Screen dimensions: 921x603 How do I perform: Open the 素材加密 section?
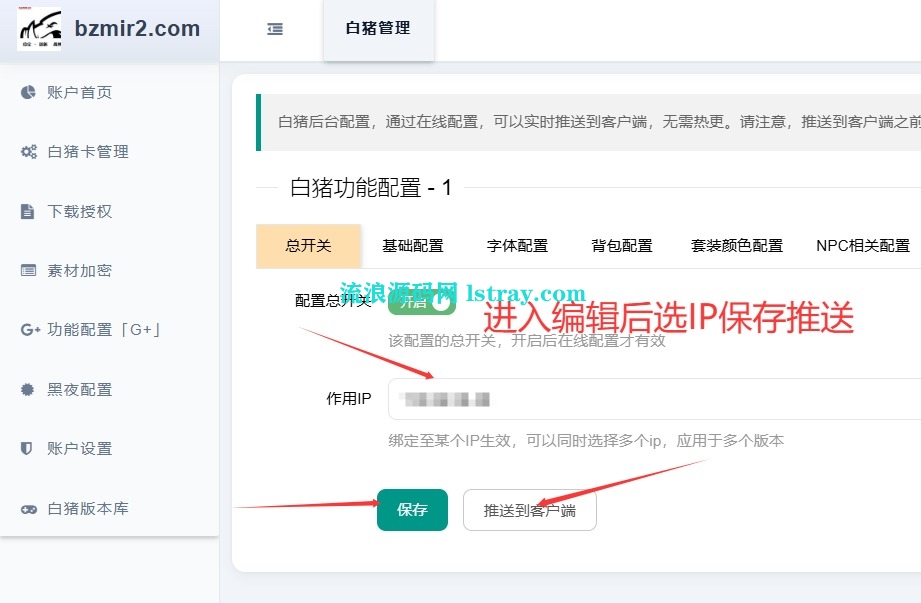click(x=80, y=271)
